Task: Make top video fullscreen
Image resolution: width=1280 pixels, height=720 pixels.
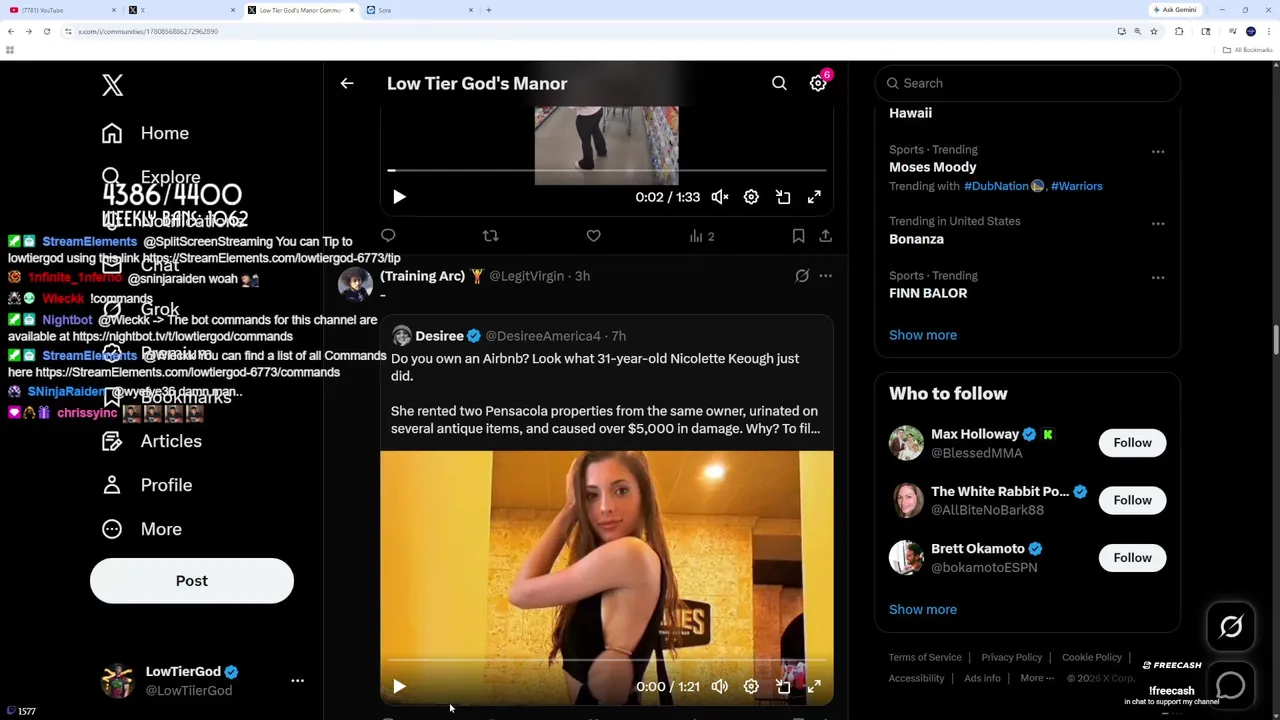Action: (x=814, y=197)
